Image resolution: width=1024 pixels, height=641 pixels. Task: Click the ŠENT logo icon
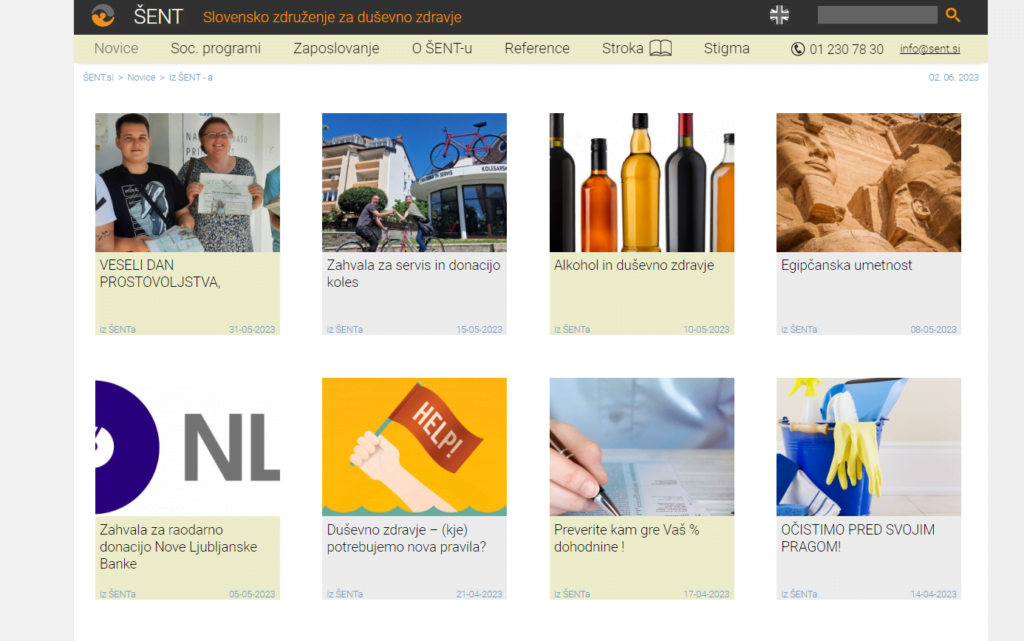tap(103, 16)
